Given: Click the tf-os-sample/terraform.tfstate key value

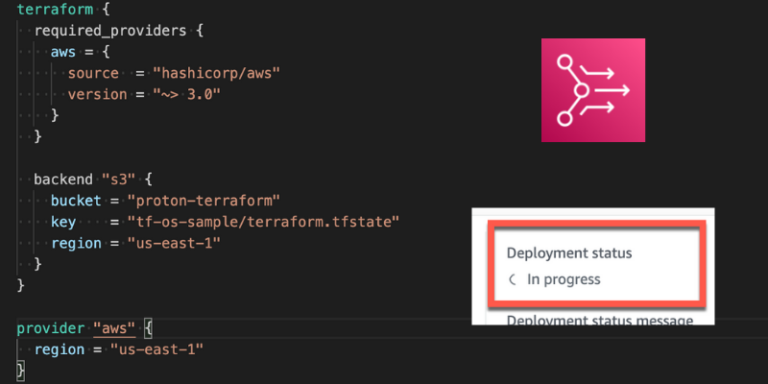Looking at the screenshot, I should [x=264, y=222].
